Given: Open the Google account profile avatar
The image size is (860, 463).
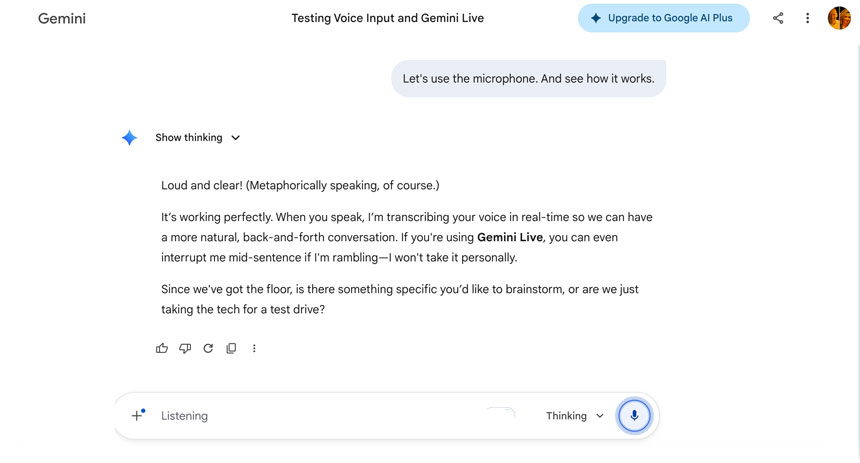Looking at the screenshot, I should [839, 18].
